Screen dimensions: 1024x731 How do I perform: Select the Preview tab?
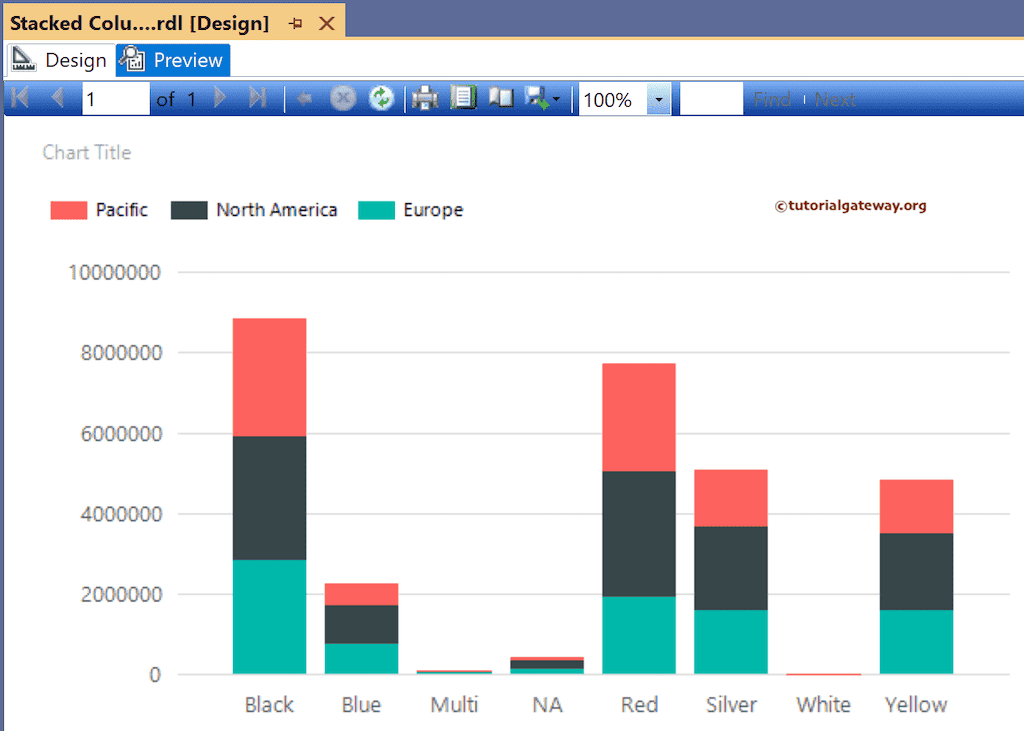(x=184, y=59)
